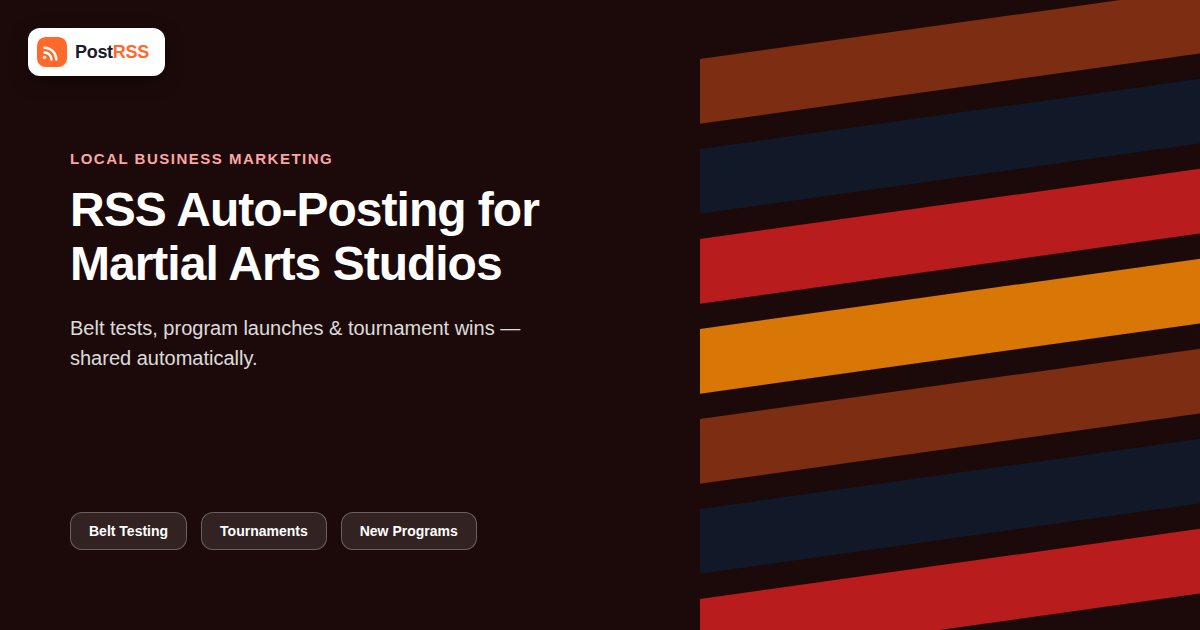
Task: Click the 'Belt tests, program launches' subtitle
Action: click(295, 343)
